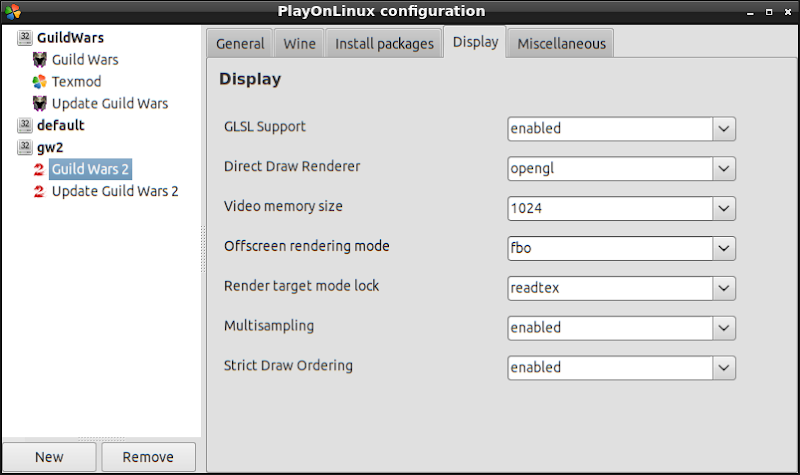Click the 'opengl' renderer value field

[x=610, y=168]
